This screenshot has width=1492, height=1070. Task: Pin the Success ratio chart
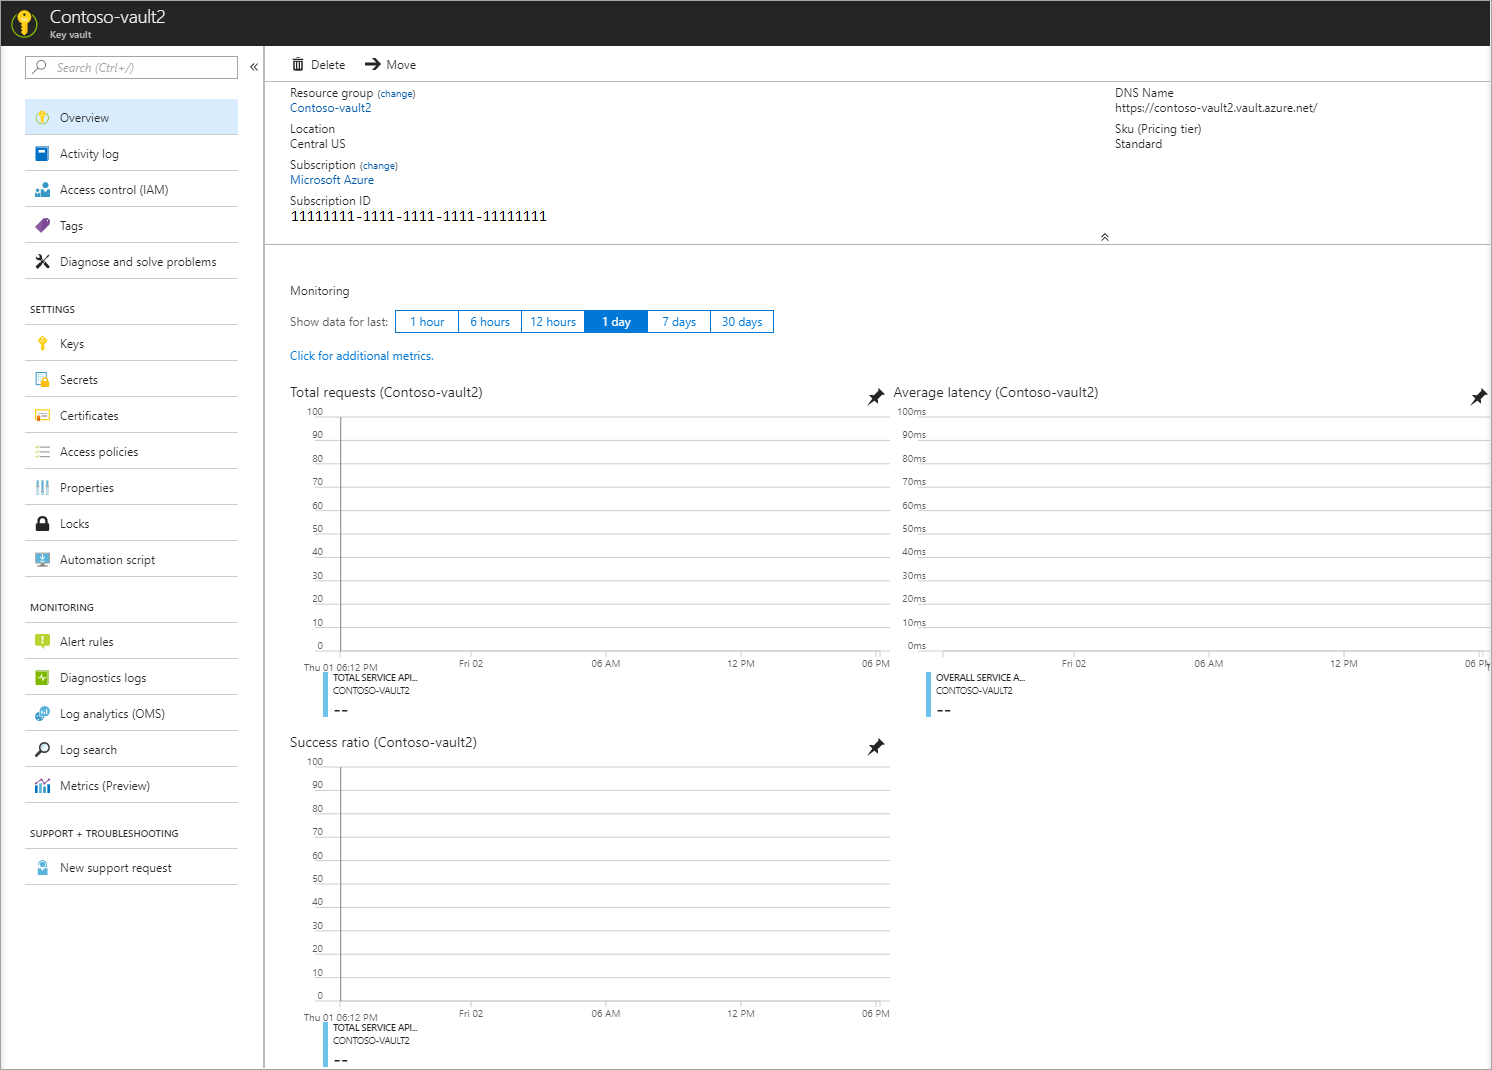876,746
